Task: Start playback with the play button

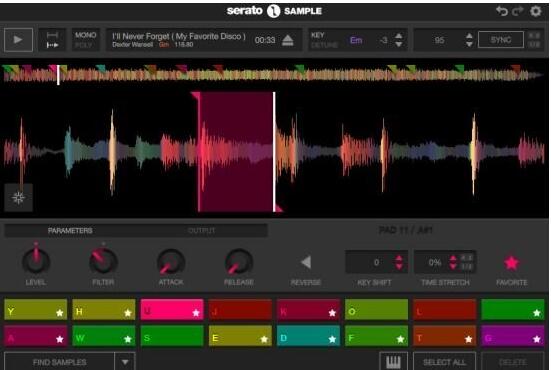Action: point(19,40)
